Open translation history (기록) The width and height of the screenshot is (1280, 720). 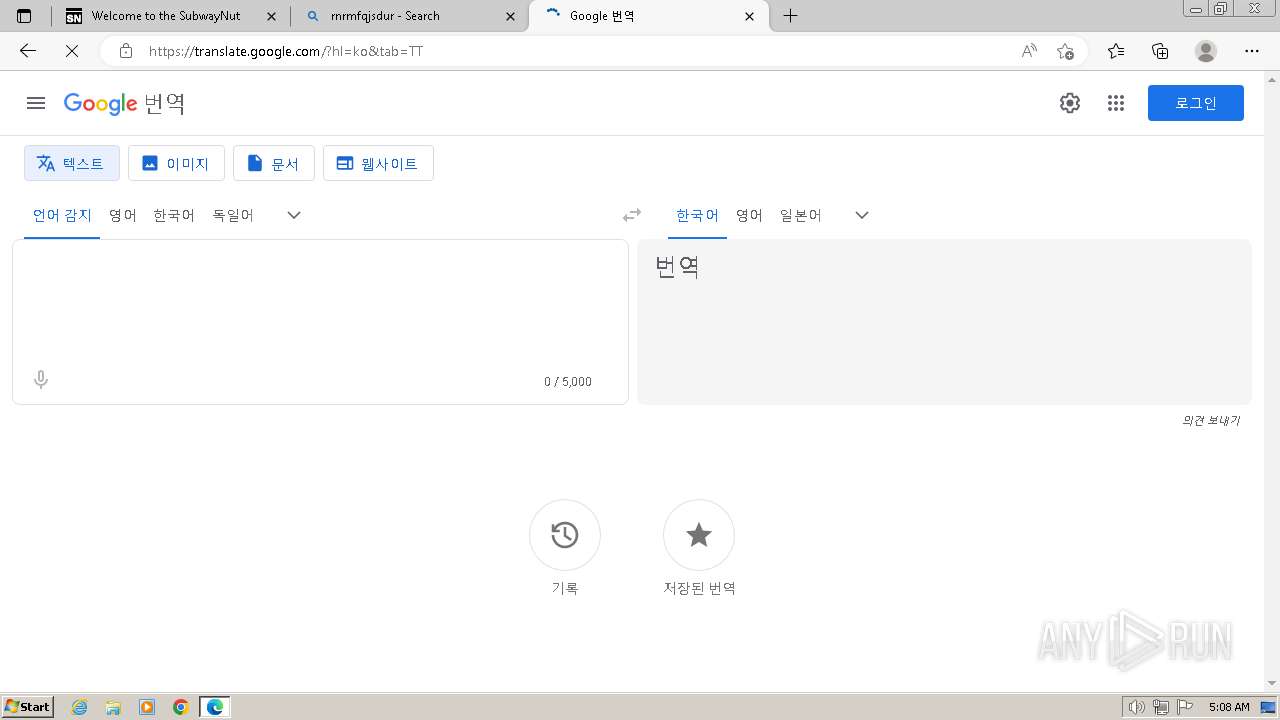565,535
